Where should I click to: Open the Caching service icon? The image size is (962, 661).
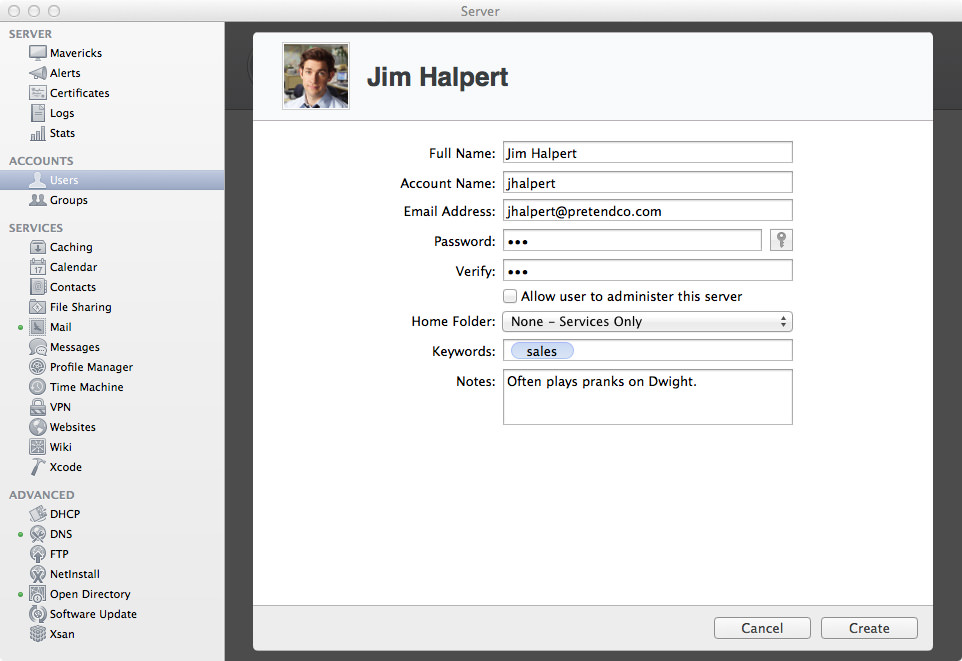point(37,247)
